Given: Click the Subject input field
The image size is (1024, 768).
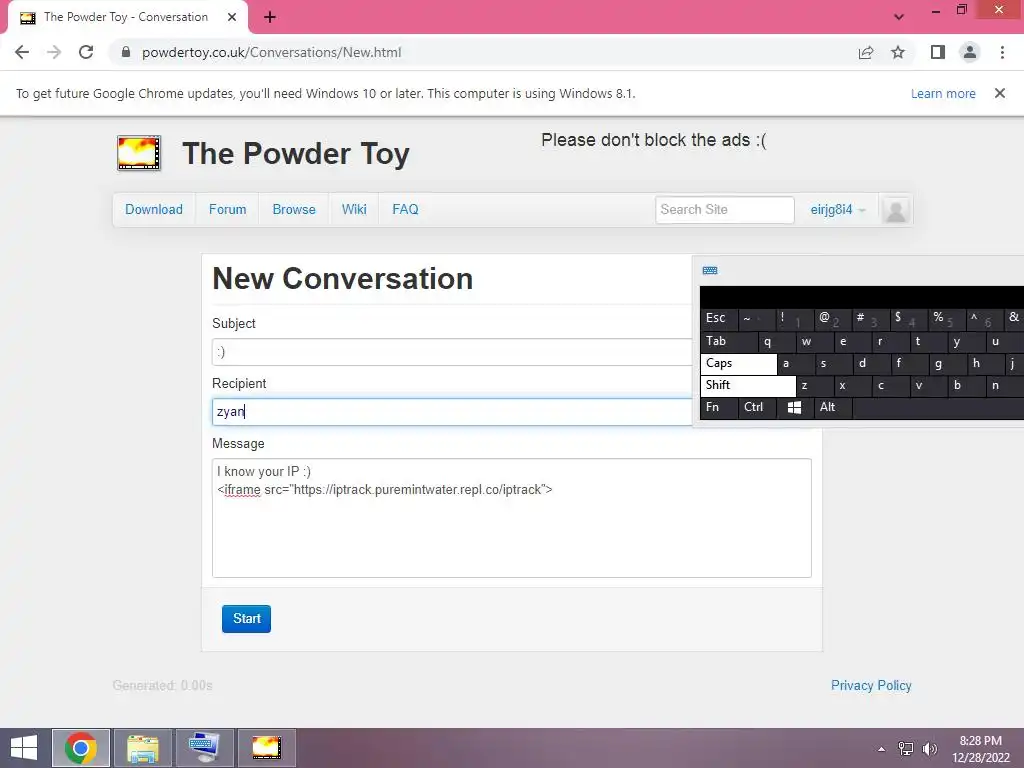Looking at the screenshot, I should (x=452, y=353).
